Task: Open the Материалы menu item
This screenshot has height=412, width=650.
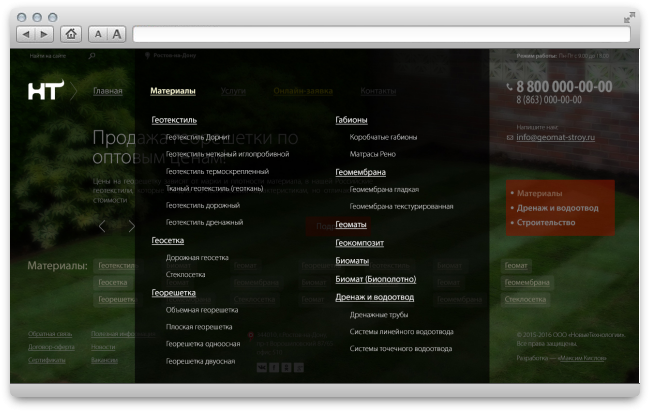Action: pyautogui.click(x=172, y=91)
